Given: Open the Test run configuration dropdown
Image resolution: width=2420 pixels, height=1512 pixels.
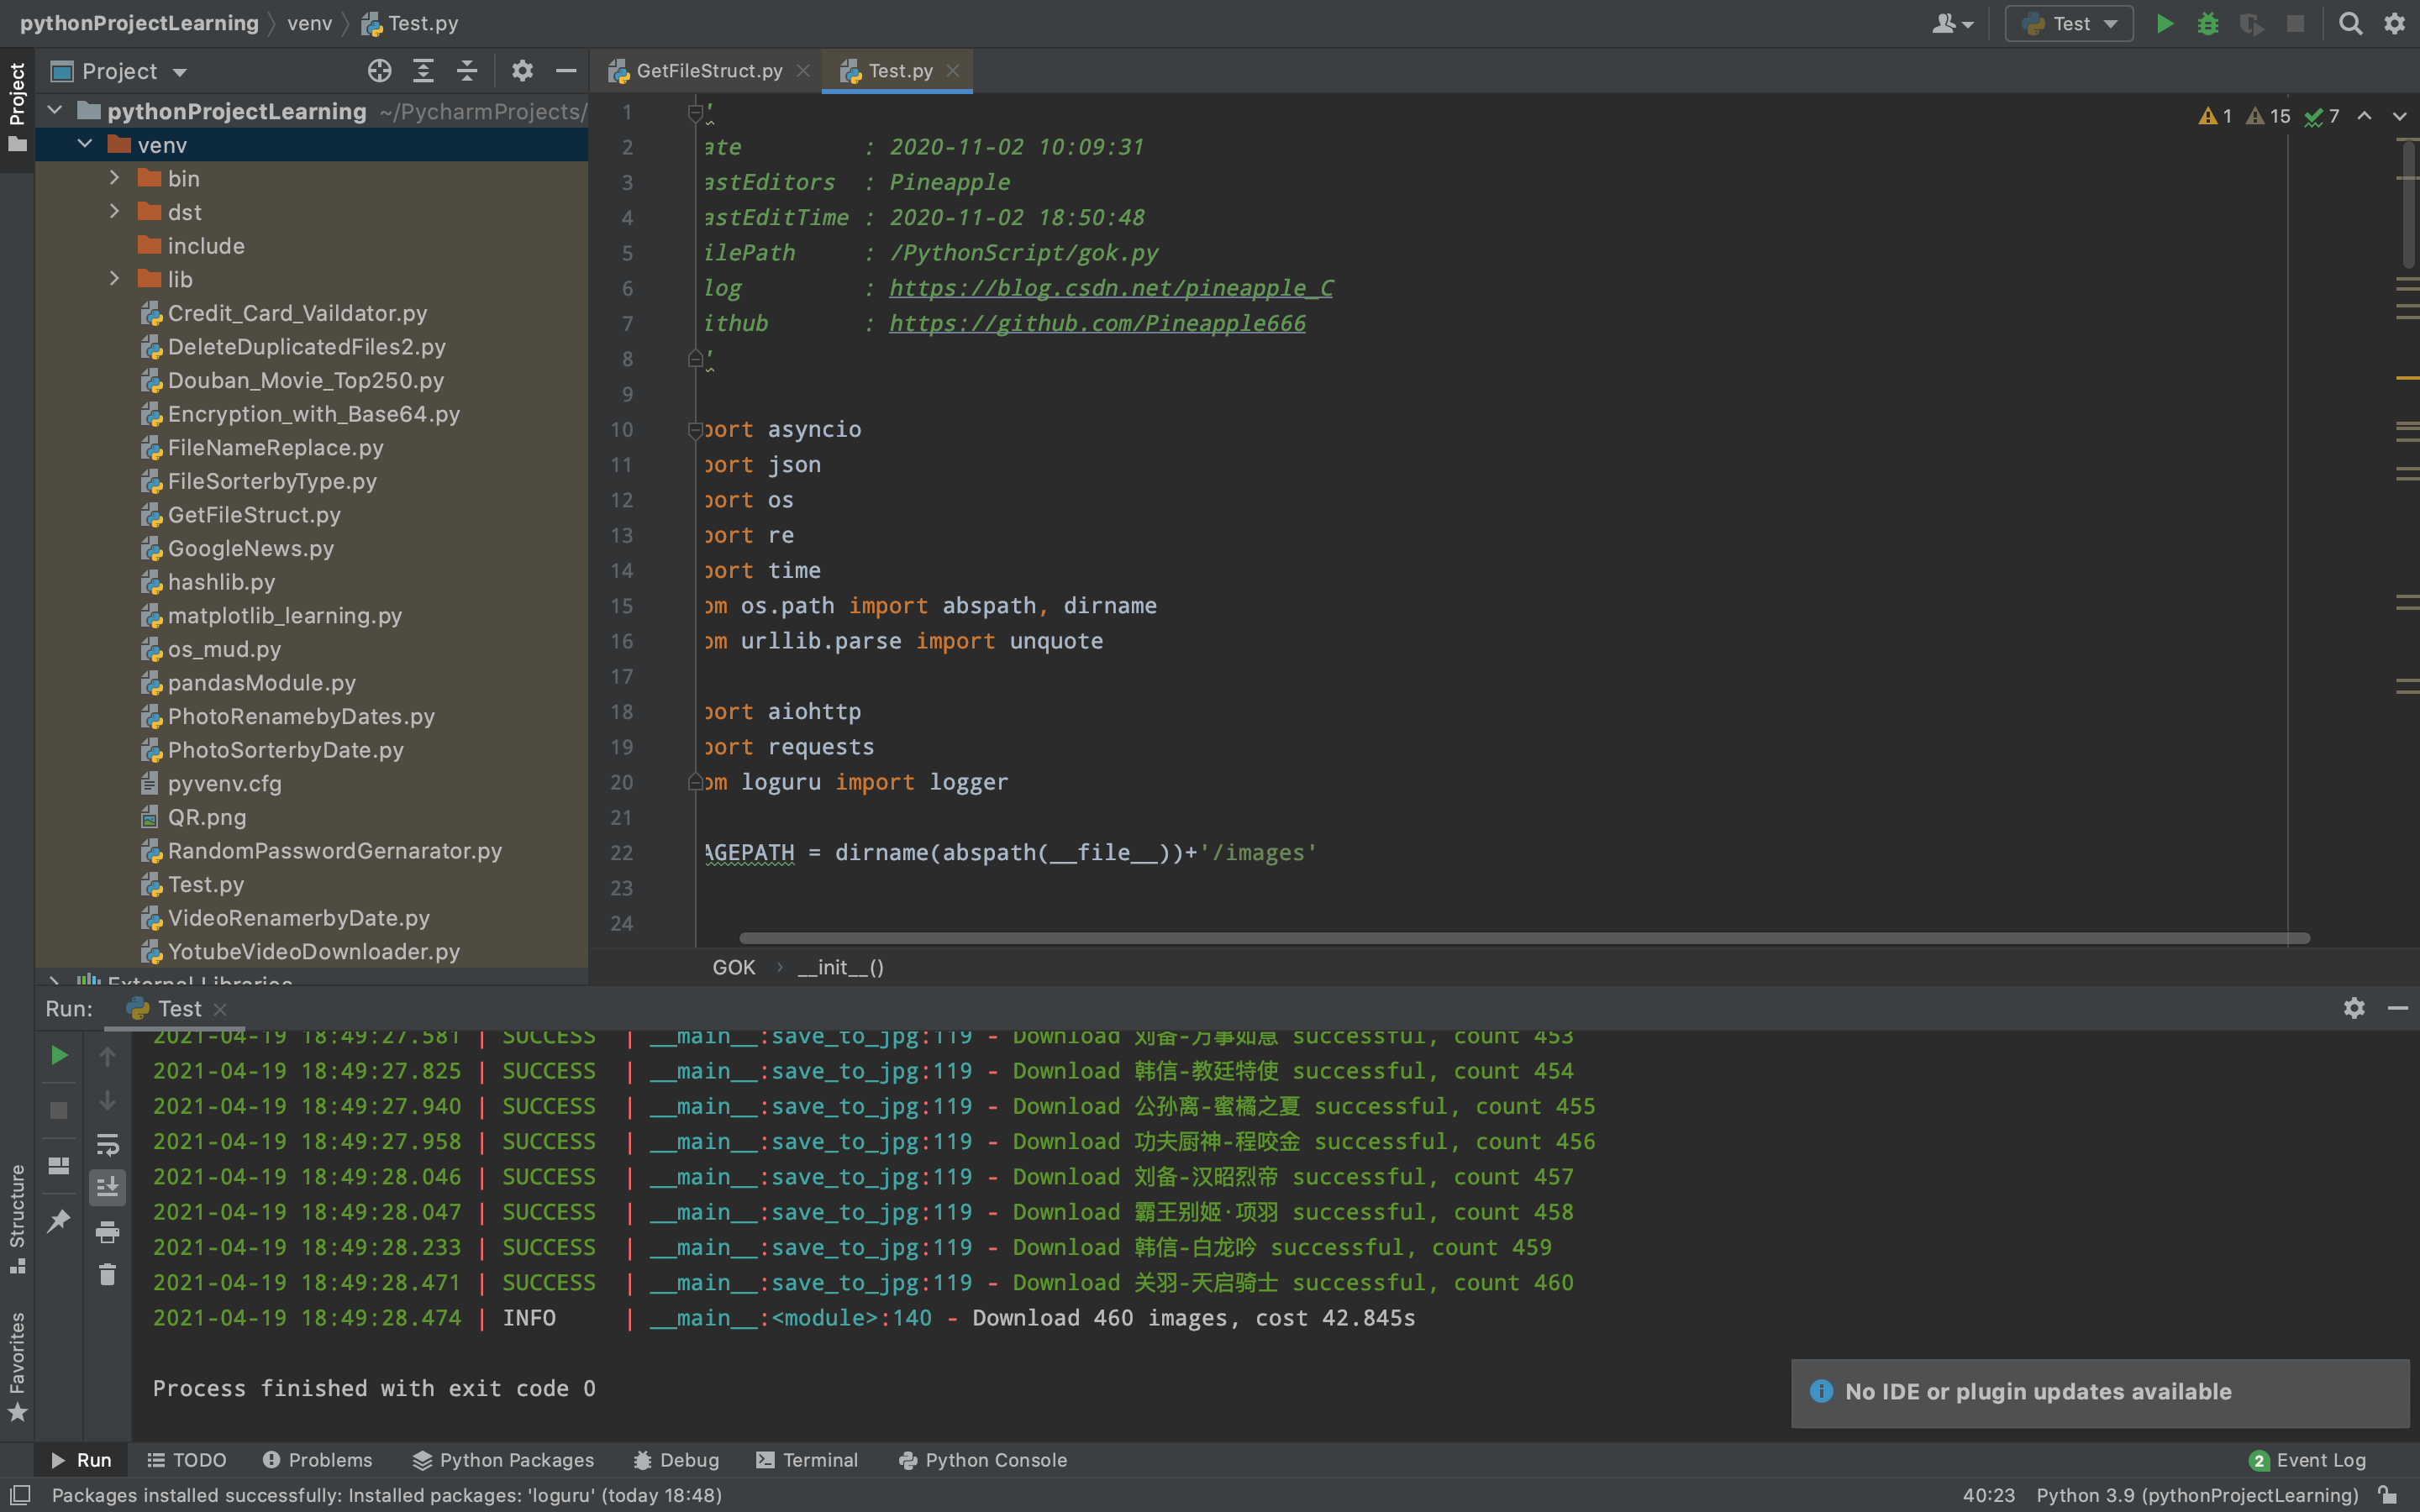Looking at the screenshot, I should [2069, 24].
